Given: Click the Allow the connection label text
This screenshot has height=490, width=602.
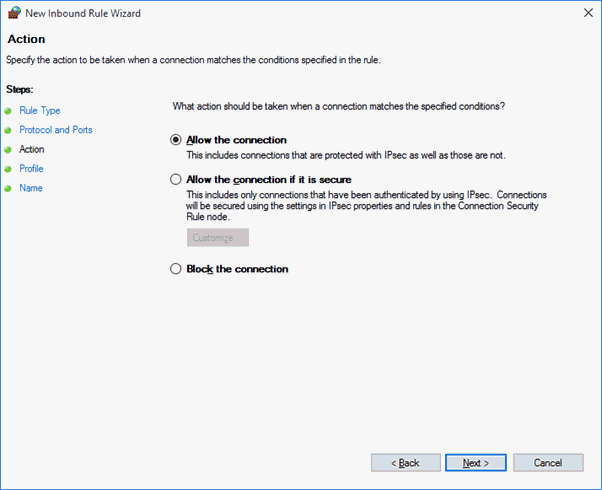Looking at the screenshot, I should 236,140.
